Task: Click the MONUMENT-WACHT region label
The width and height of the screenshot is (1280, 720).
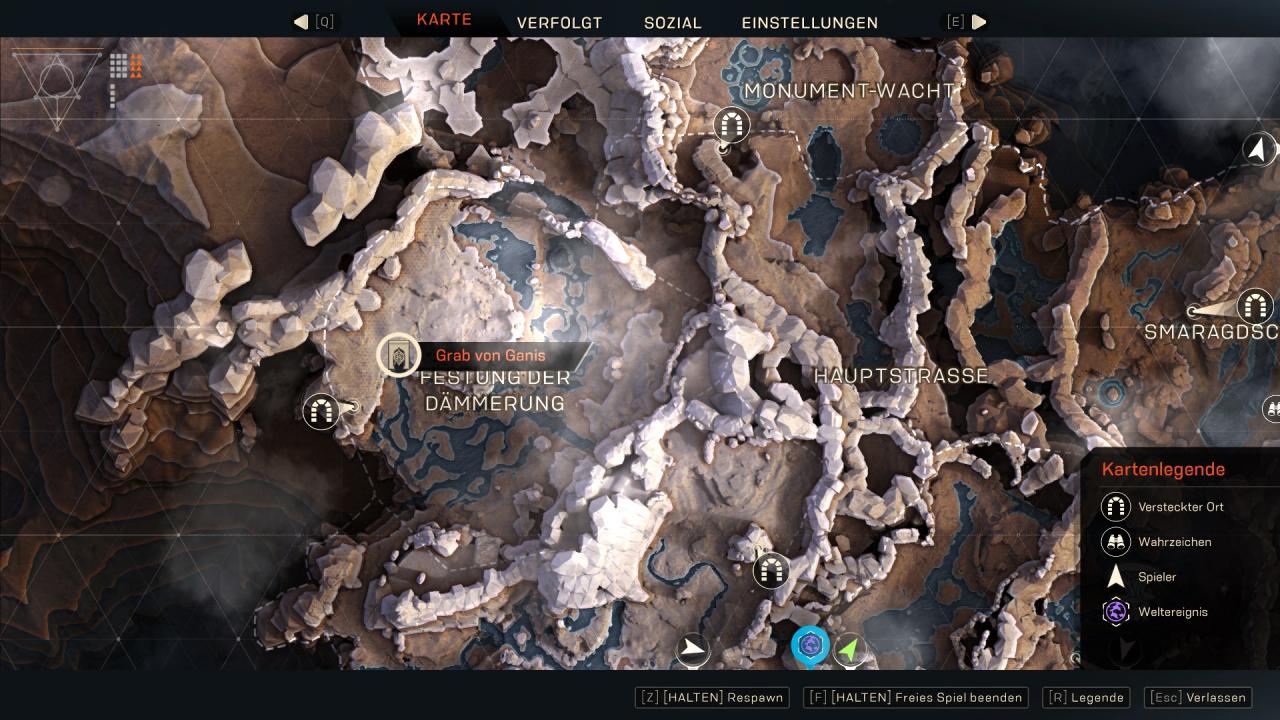Action: pos(849,91)
